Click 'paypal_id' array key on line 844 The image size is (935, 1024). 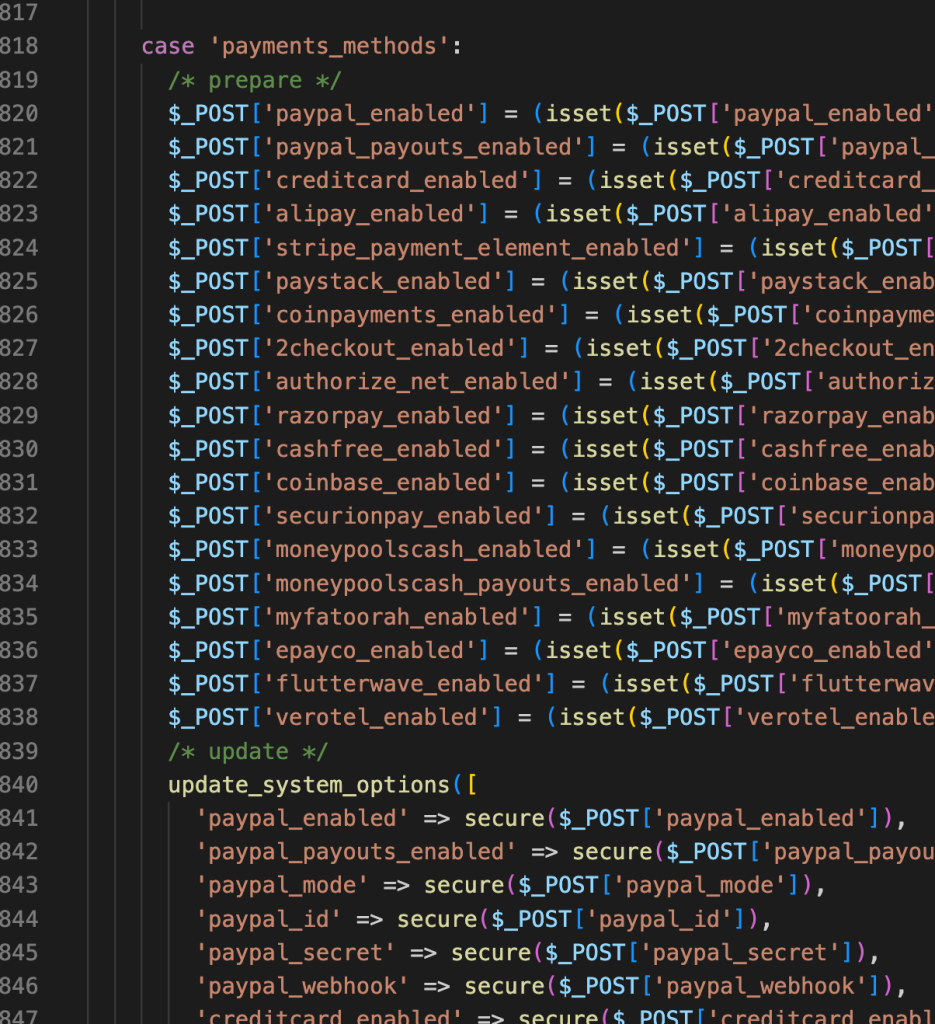[x=269, y=919]
